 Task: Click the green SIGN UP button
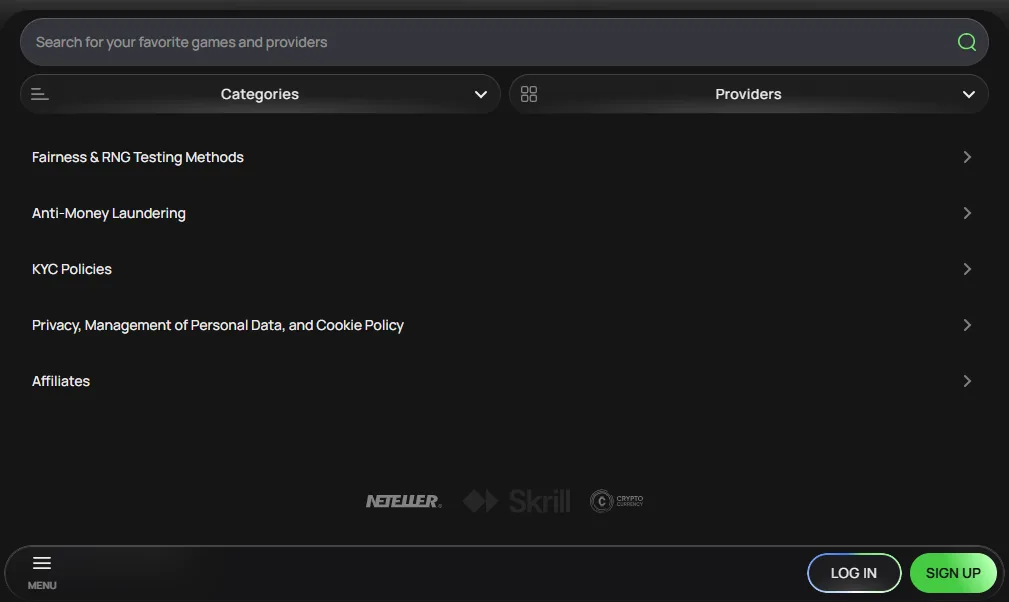pyautogui.click(x=953, y=573)
